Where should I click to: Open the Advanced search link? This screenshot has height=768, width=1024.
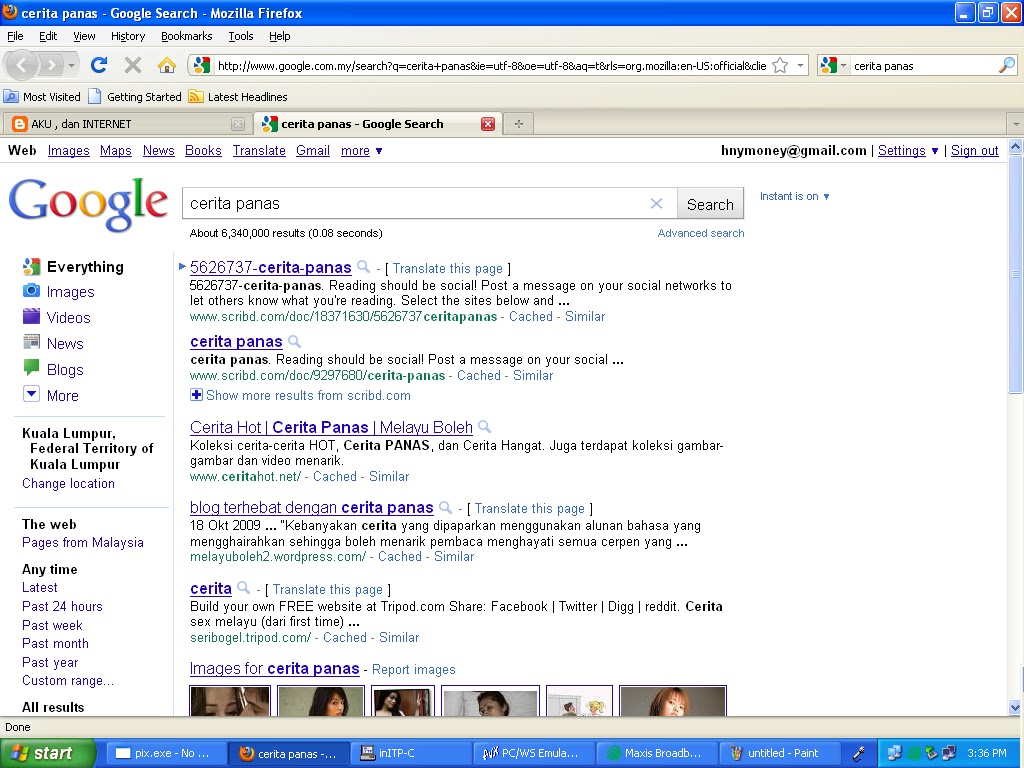pos(701,233)
